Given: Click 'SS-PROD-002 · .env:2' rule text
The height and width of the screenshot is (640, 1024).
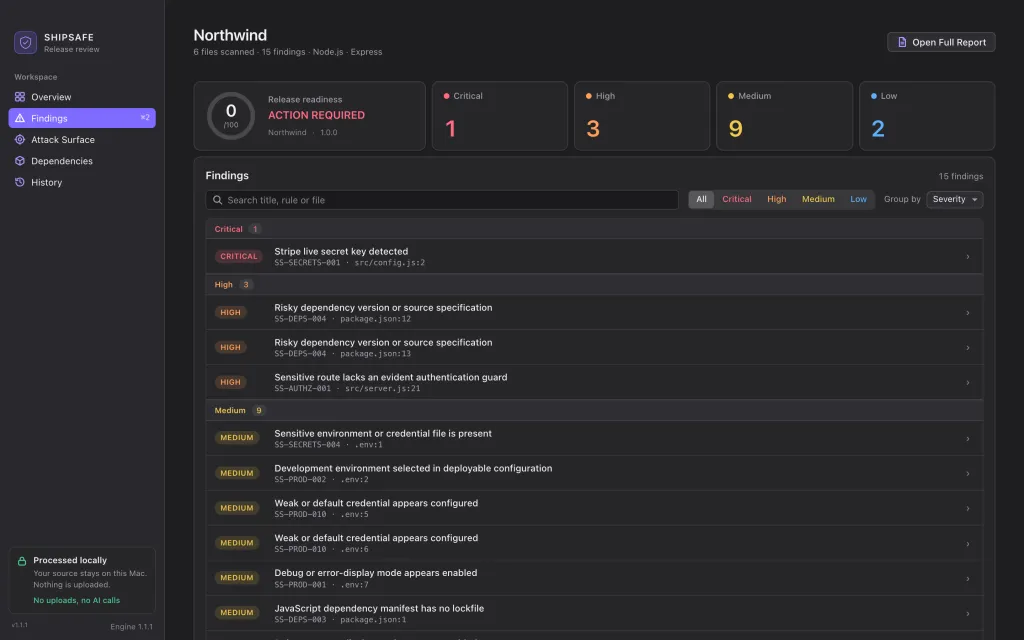Looking at the screenshot, I should click(321, 479).
